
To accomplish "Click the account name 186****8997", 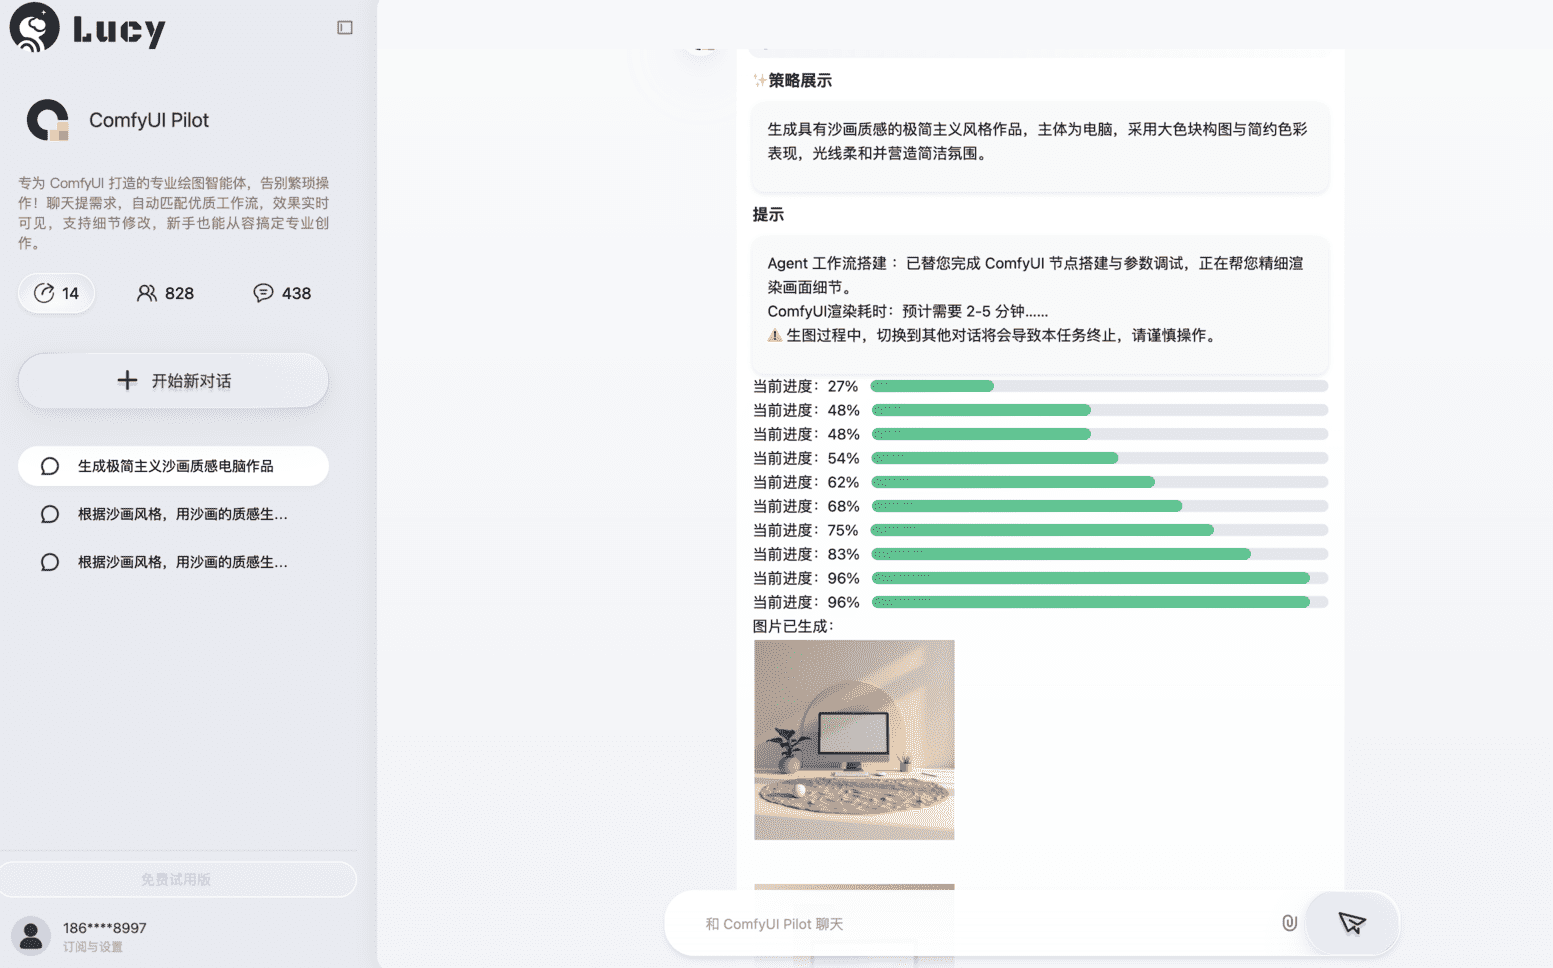I will (105, 928).
